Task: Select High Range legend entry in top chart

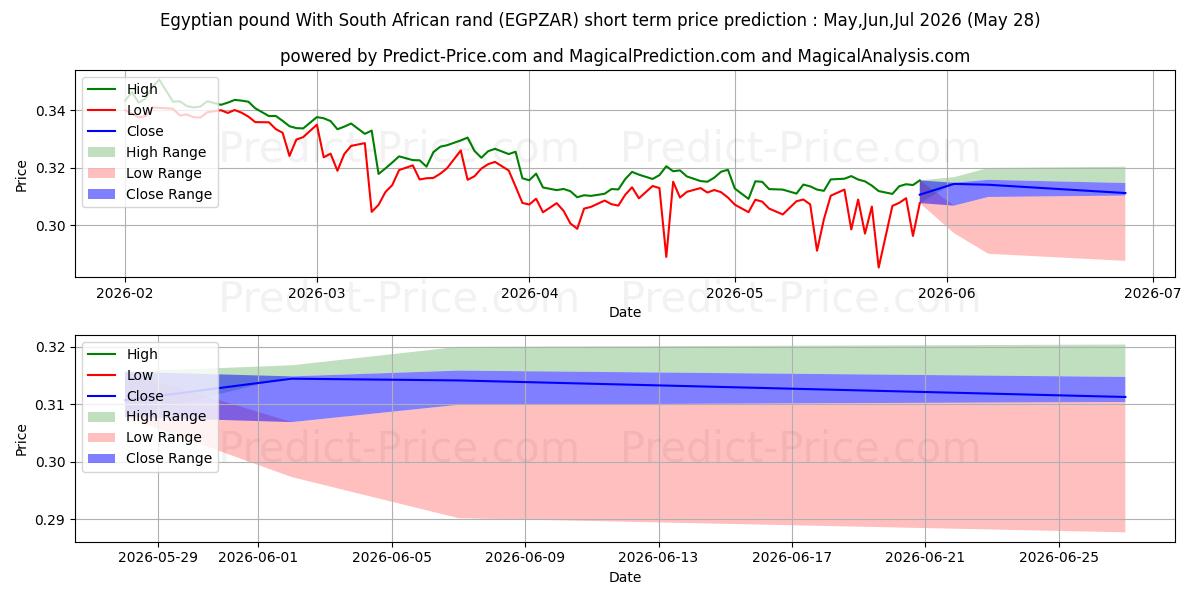Action: (147, 152)
